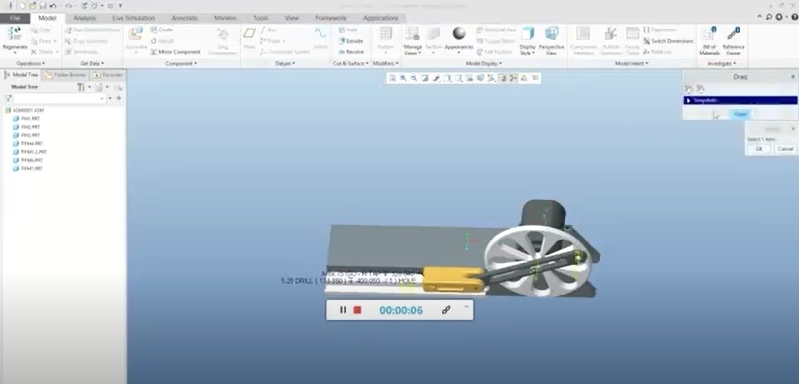Expand the Model Display group menu

(x=484, y=64)
